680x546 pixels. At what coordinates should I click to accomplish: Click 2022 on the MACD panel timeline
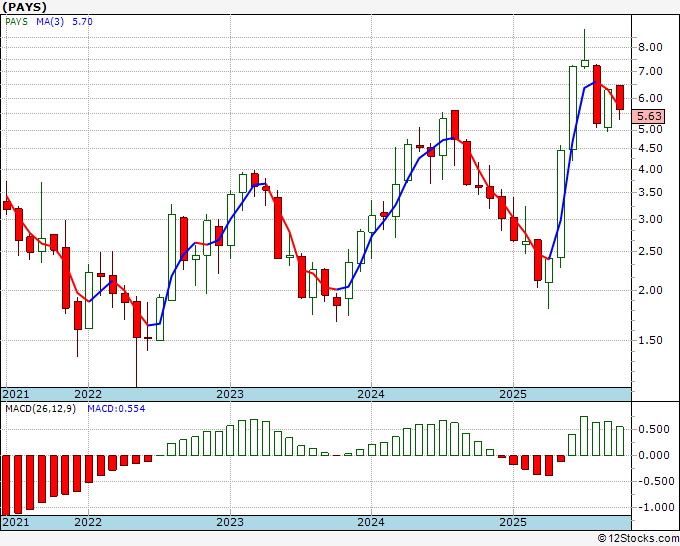[x=88, y=522]
